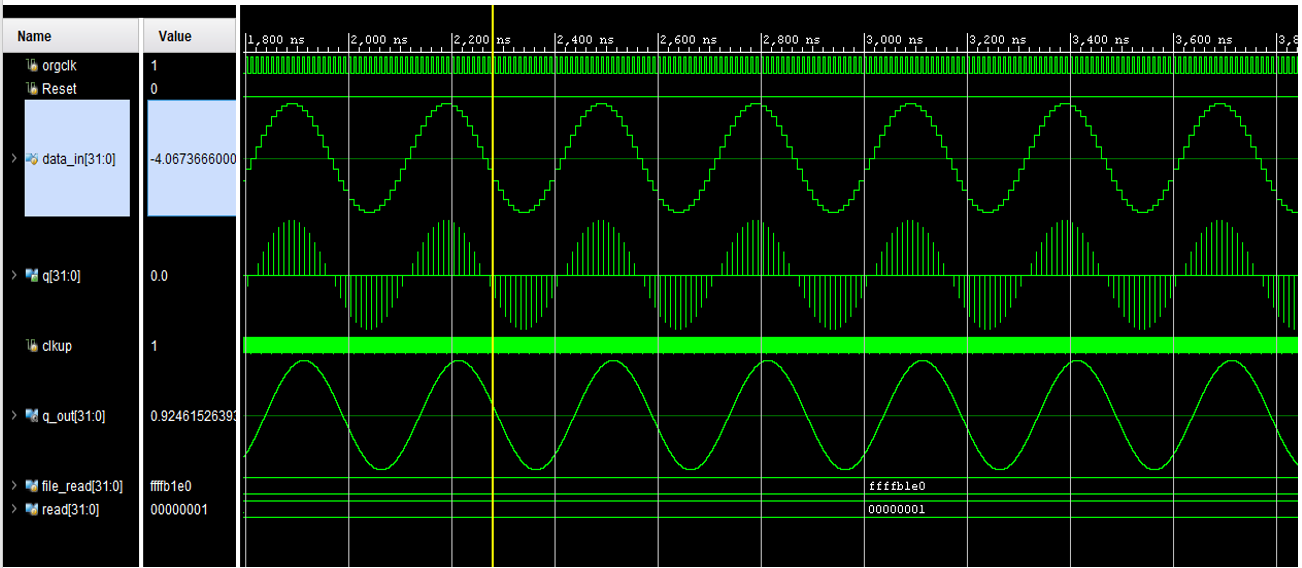Click the file_read value ffffb1e0
The width and height of the screenshot is (1302, 568).
point(170,486)
